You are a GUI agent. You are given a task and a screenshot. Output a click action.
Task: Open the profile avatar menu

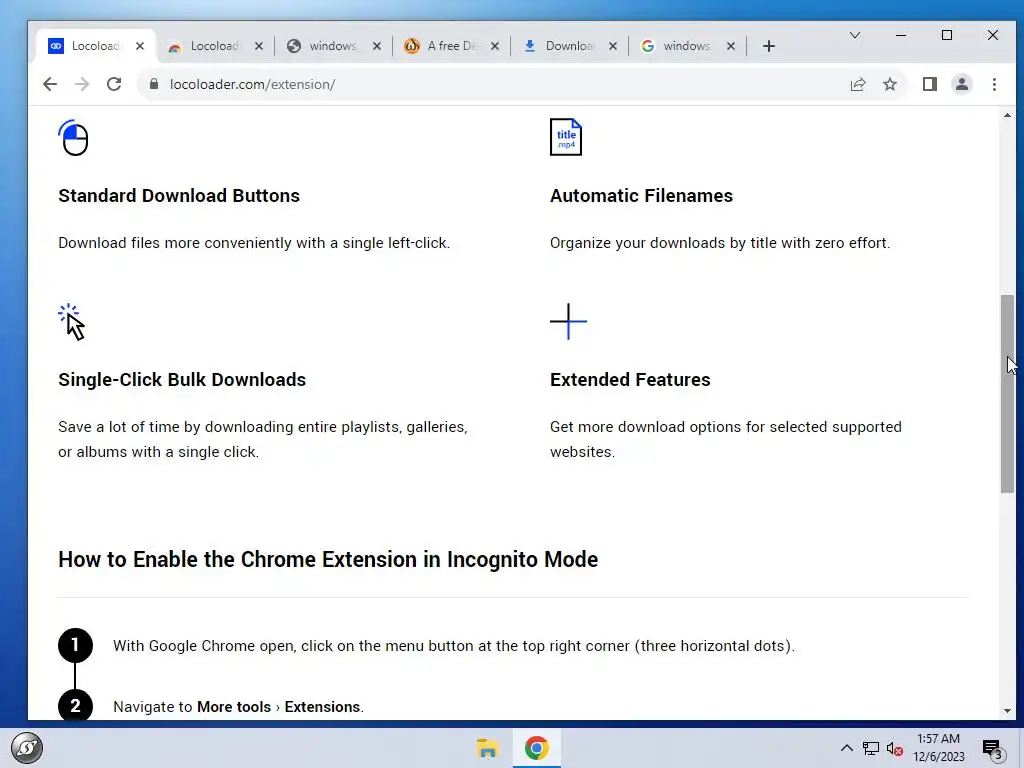pyautogui.click(x=961, y=84)
